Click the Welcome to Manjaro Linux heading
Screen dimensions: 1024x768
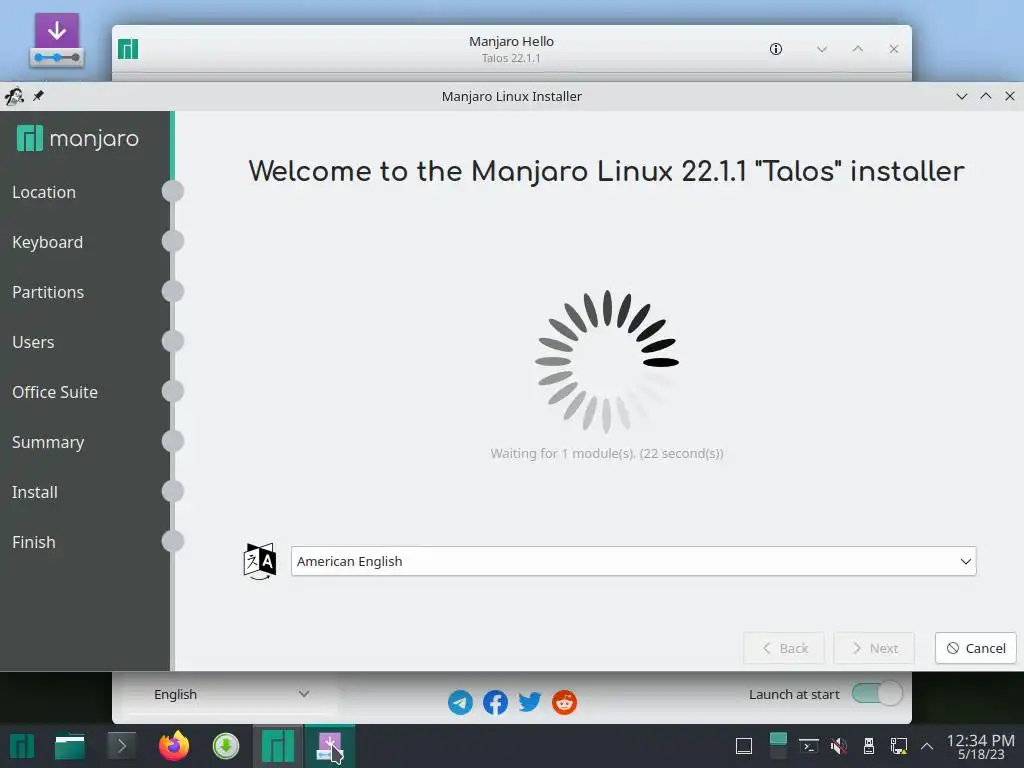tap(606, 172)
